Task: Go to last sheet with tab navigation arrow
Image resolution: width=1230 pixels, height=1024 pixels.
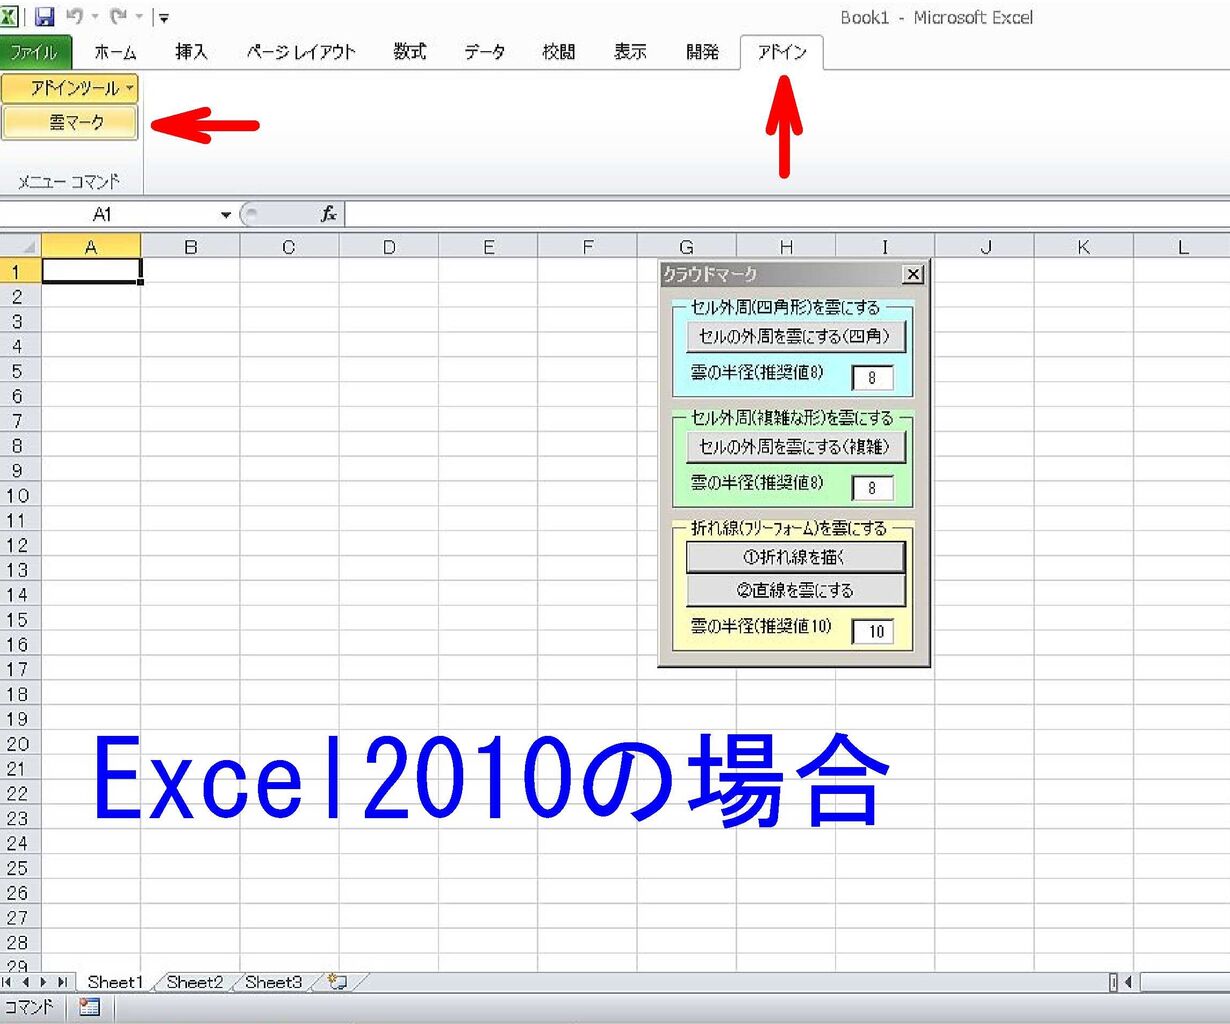Action: [61, 982]
